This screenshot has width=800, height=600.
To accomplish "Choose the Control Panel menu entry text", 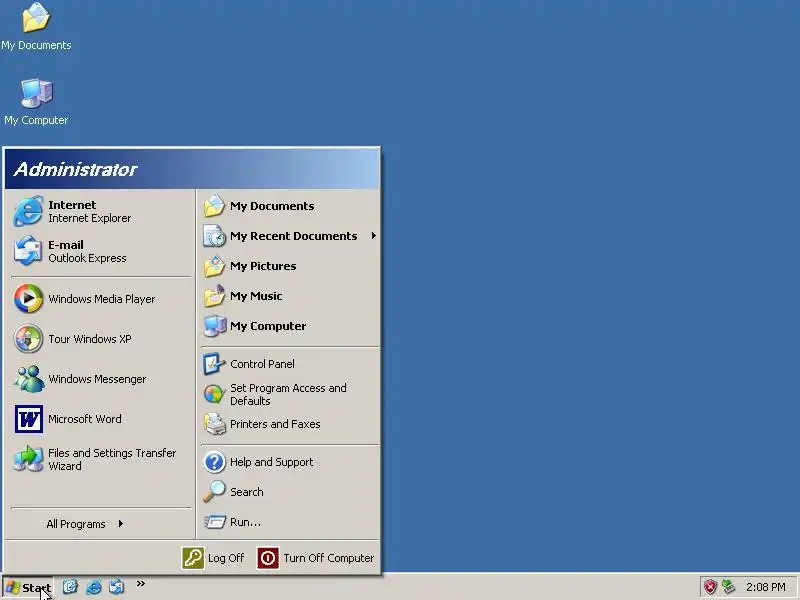I will click(x=262, y=364).
